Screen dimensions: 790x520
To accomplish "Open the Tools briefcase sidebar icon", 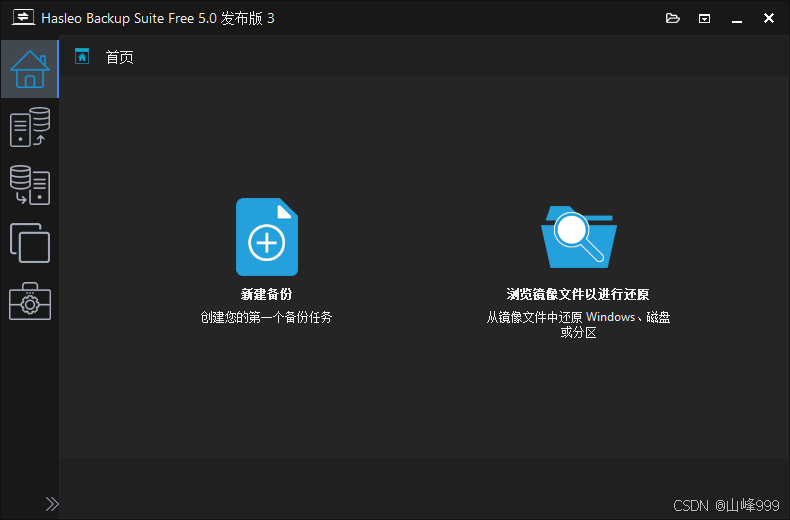I will coord(30,301).
